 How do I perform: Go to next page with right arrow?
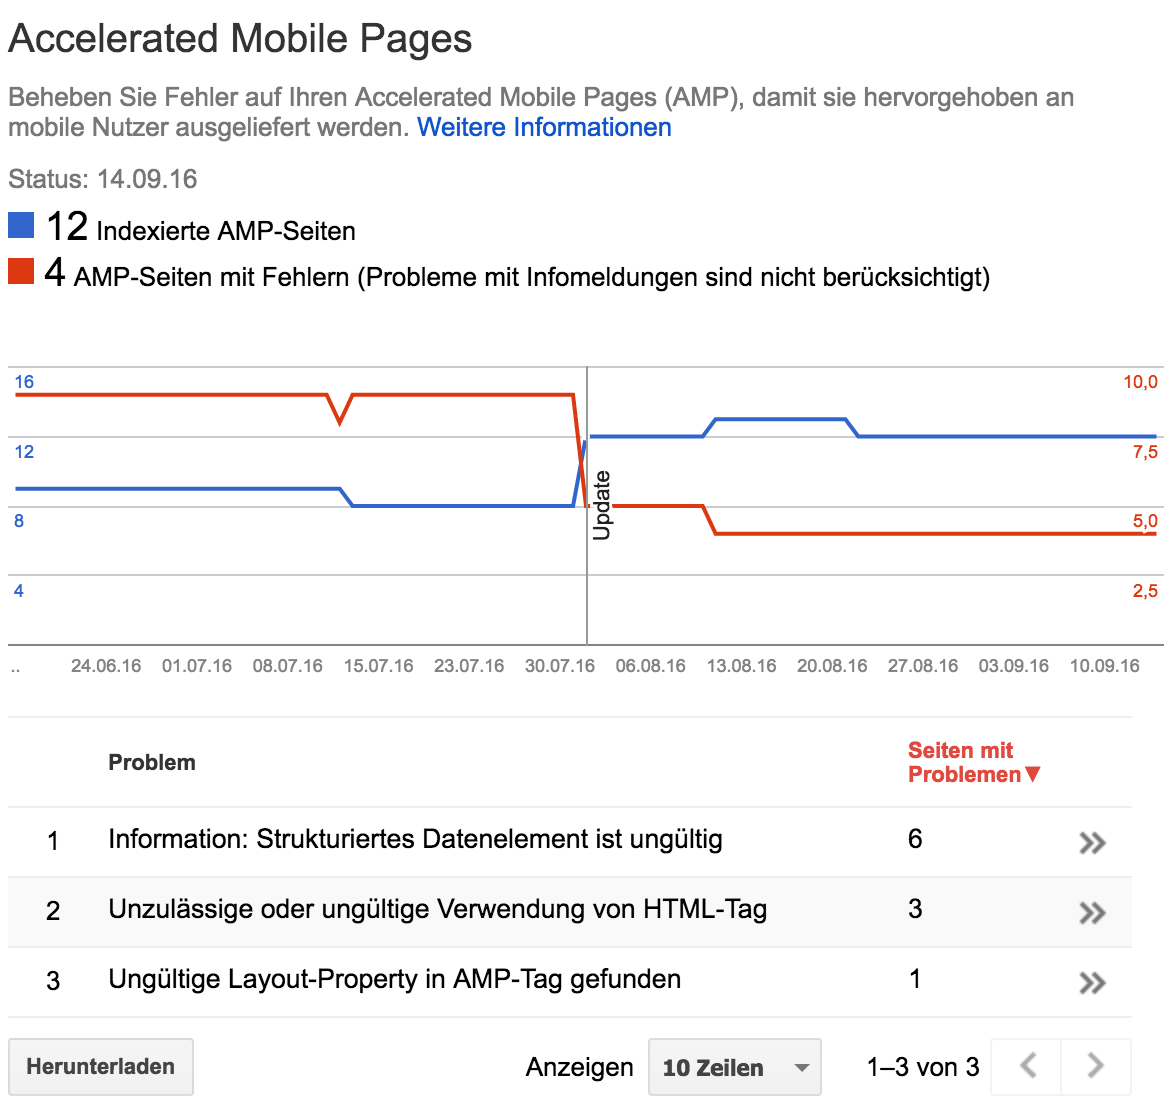coord(1095,1066)
